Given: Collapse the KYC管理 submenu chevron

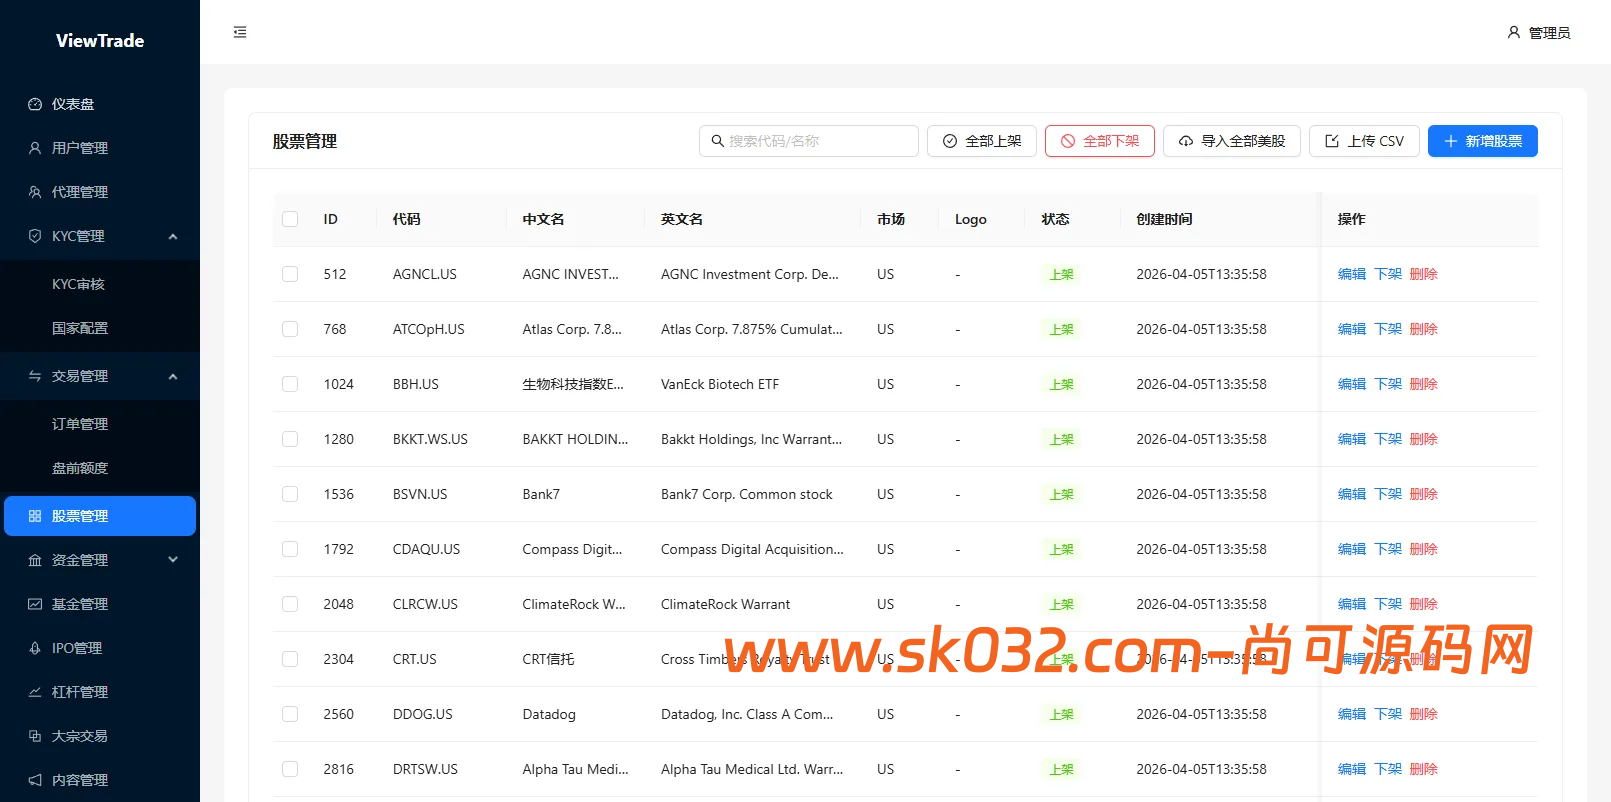Looking at the screenshot, I should click(173, 236).
